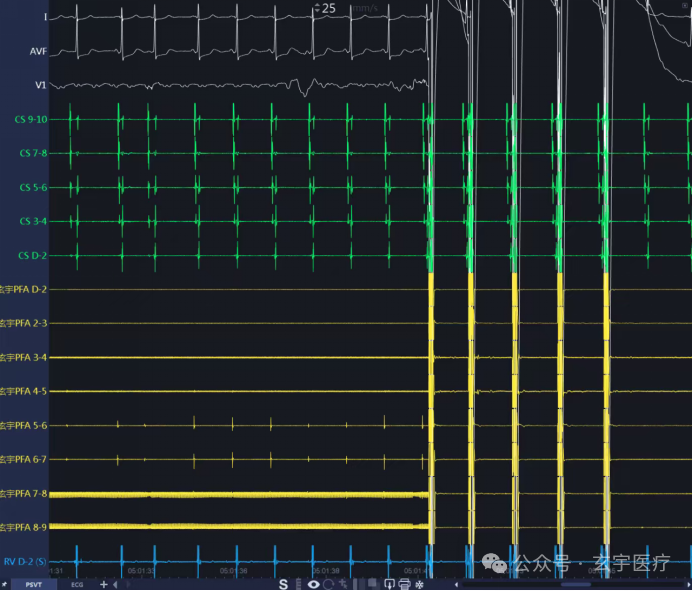Click the horizontal scrollbar thumb

pyautogui.click(x=575, y=584)
